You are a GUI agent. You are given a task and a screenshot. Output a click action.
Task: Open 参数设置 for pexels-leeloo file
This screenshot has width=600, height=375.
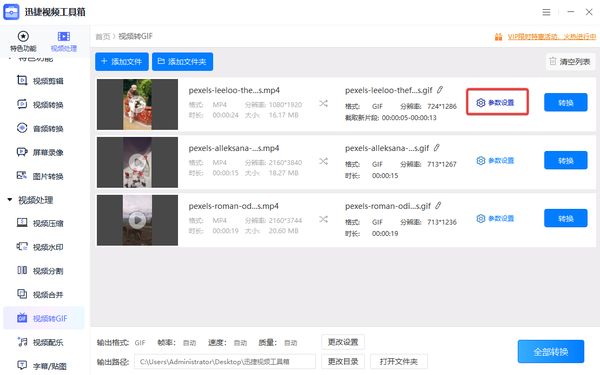495,103
